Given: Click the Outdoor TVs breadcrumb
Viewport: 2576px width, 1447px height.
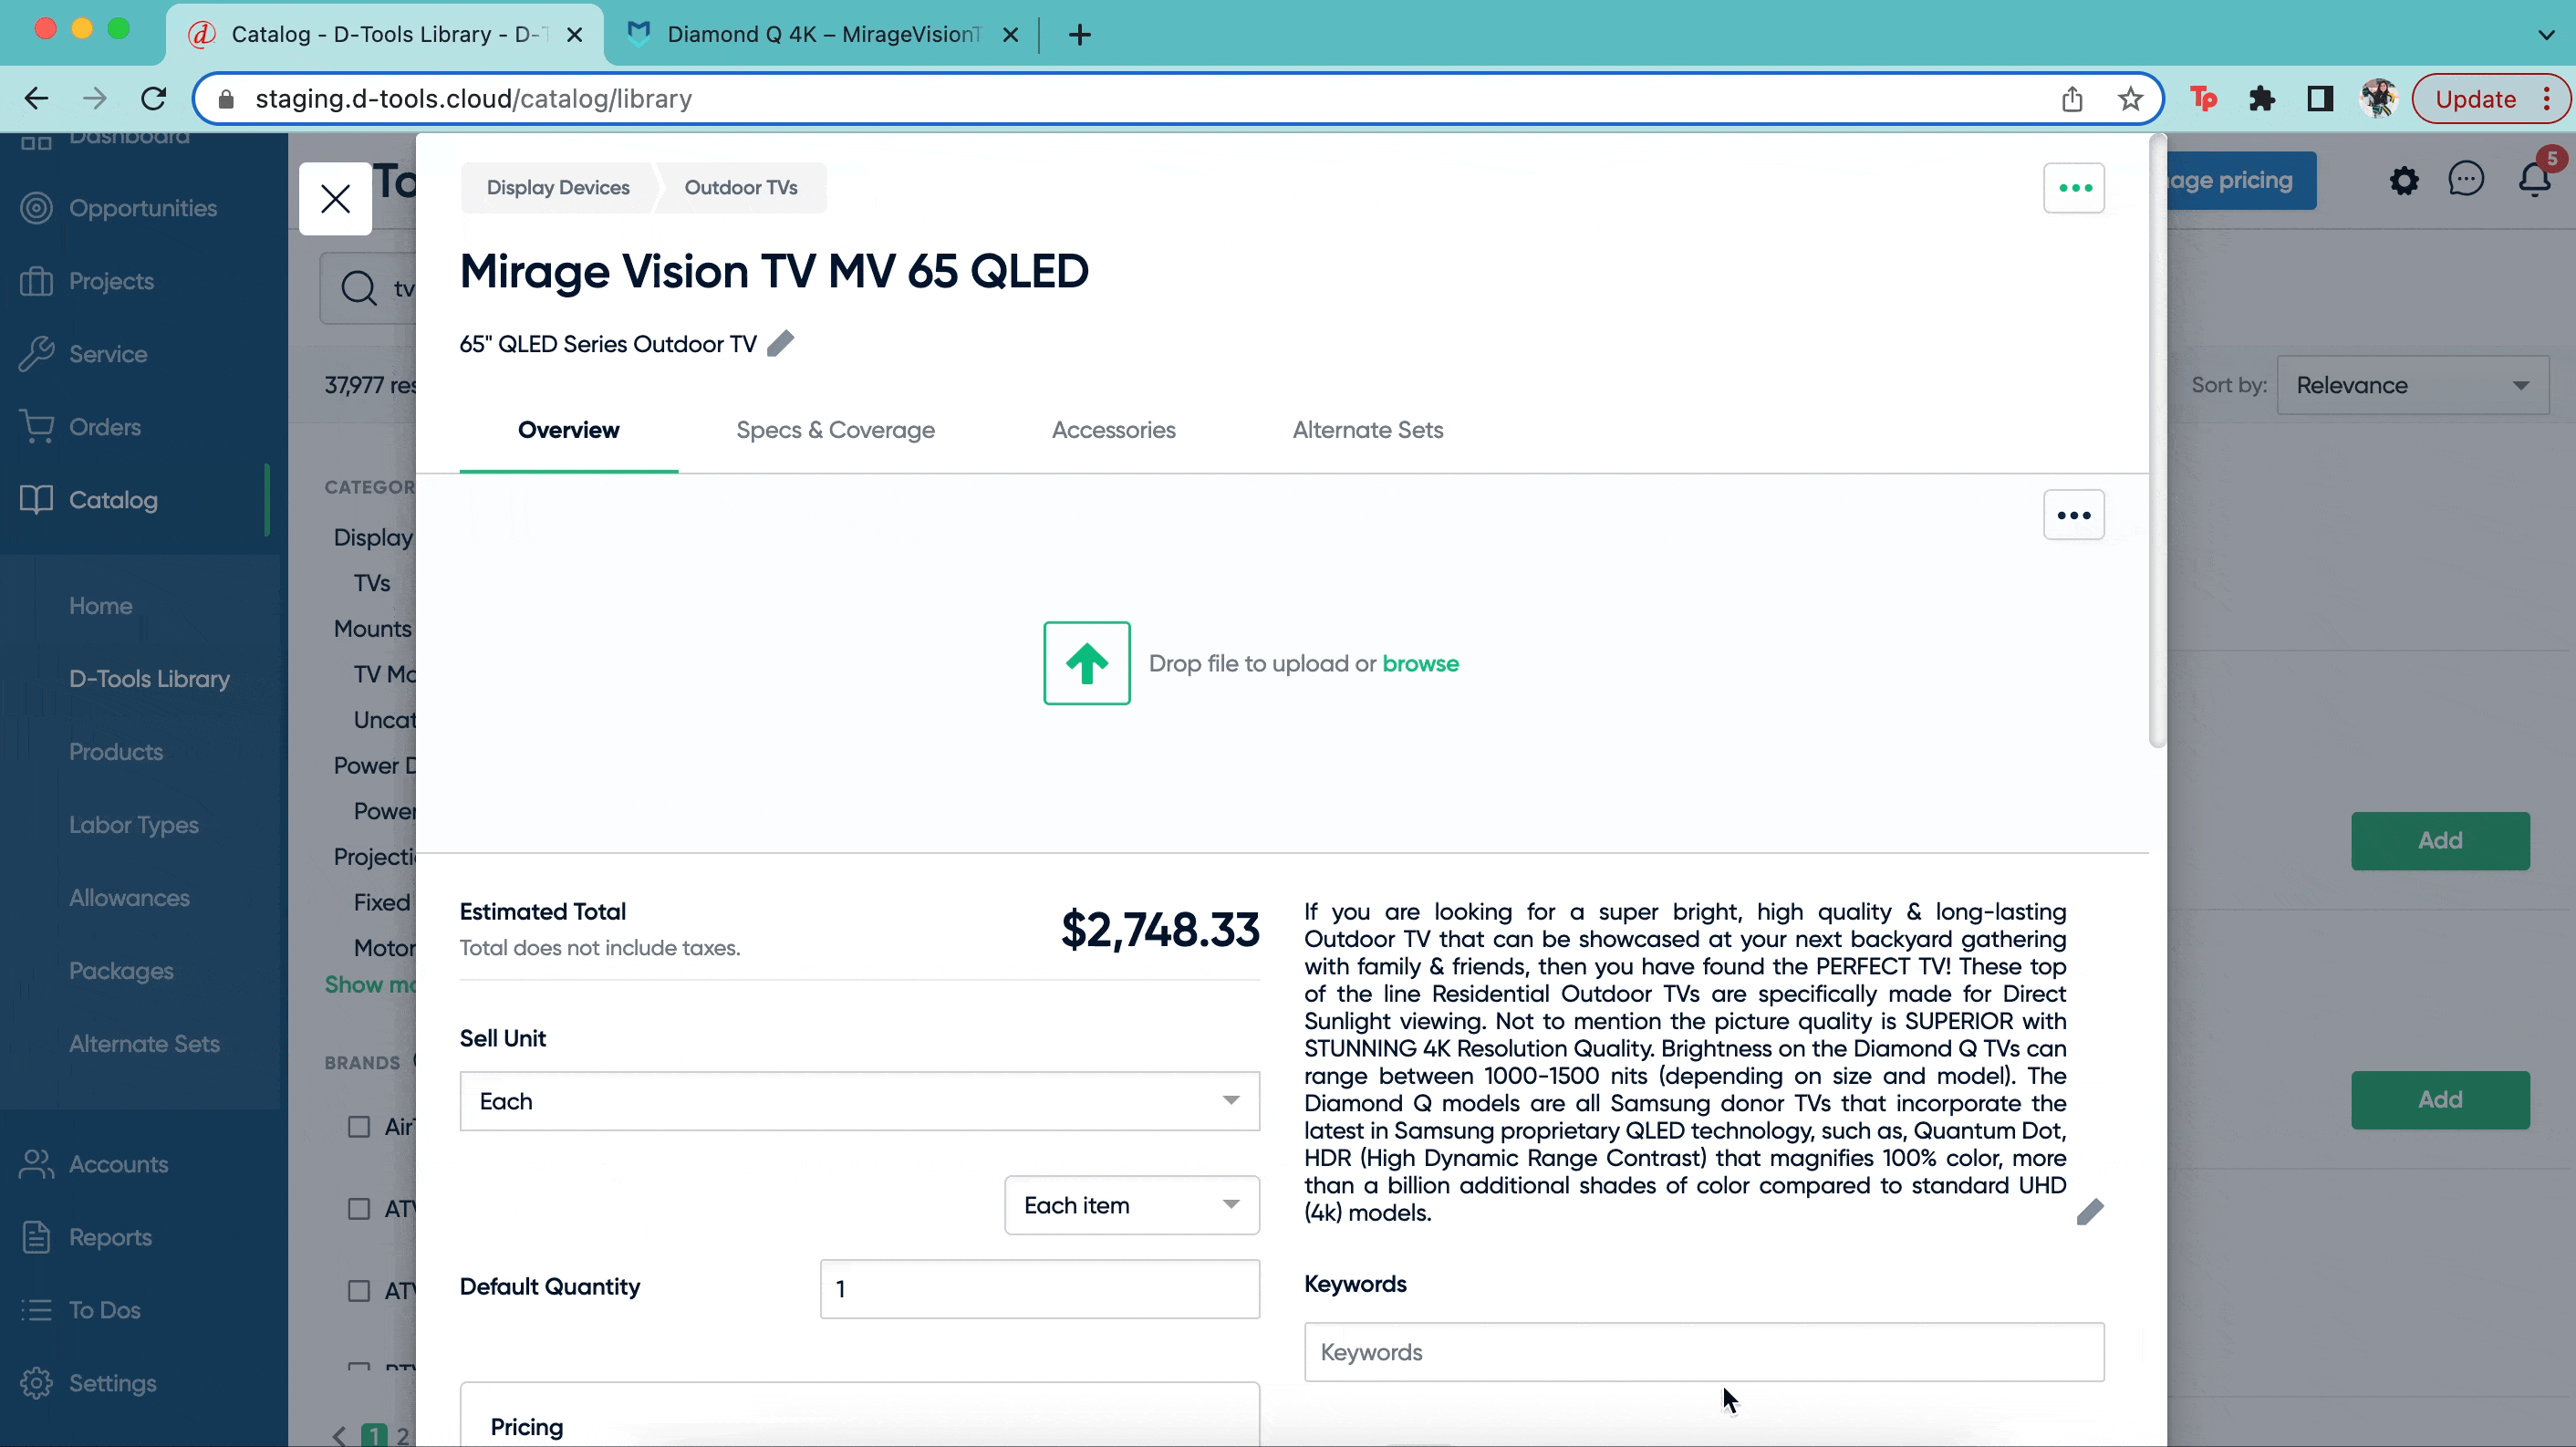Looking at the screenshot, I should tap(741, 187).
